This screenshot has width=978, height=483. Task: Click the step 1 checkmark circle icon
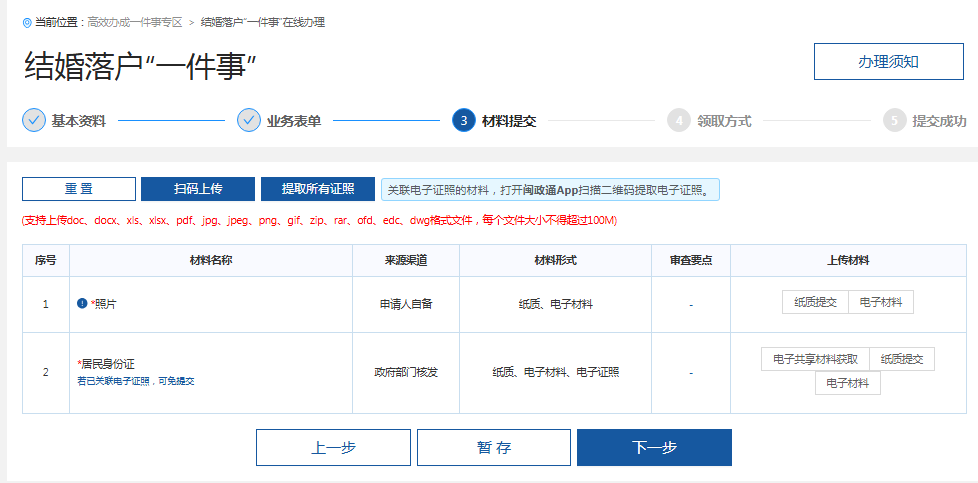tap(34, 121)
